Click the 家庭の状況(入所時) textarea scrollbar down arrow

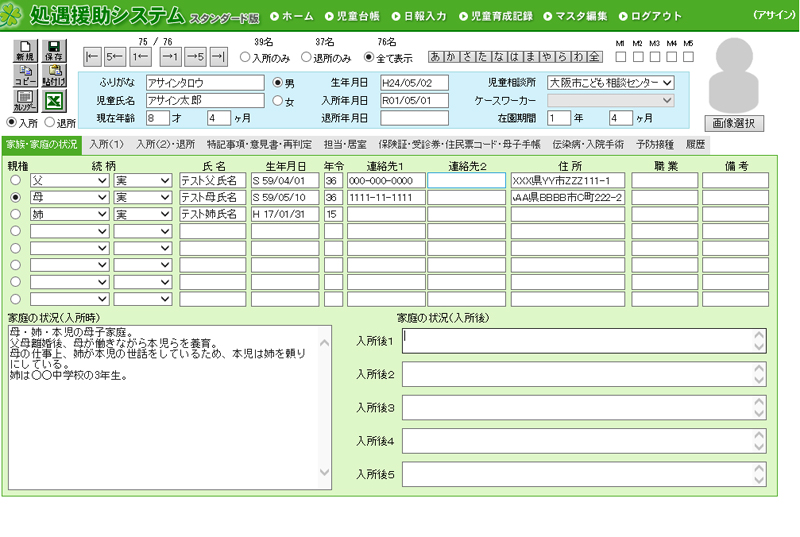324,472
